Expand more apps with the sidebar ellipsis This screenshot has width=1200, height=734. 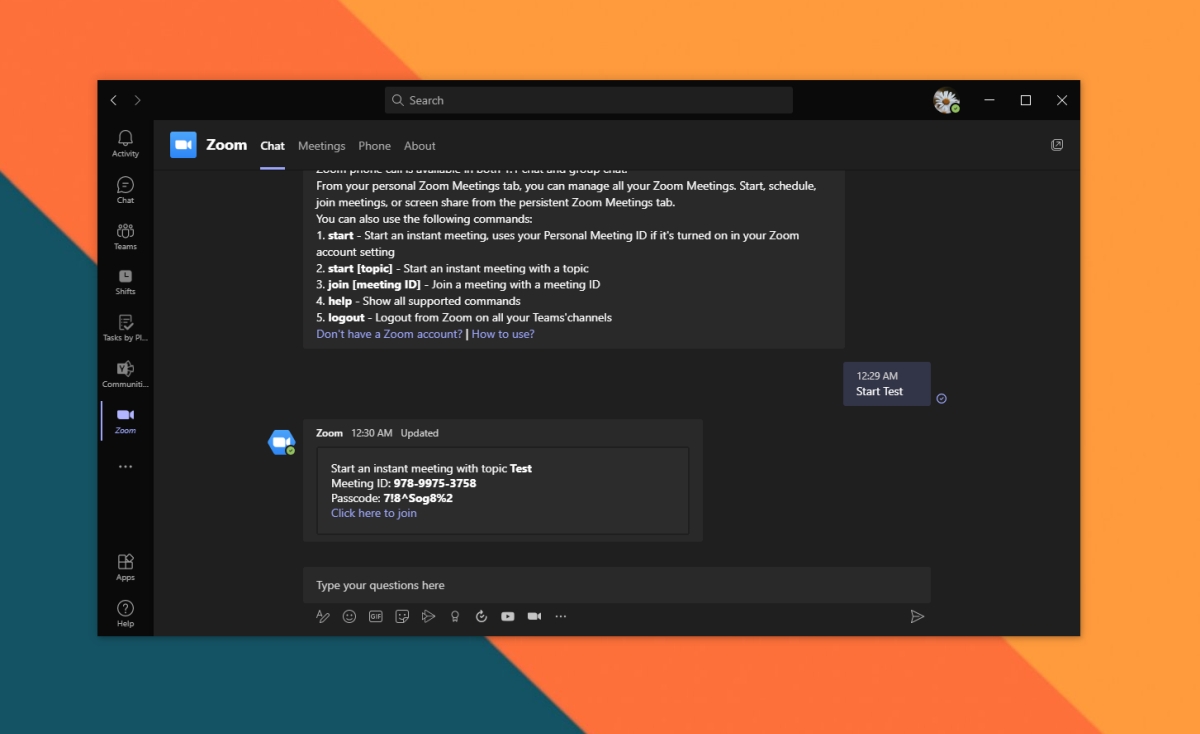(125, 465)
